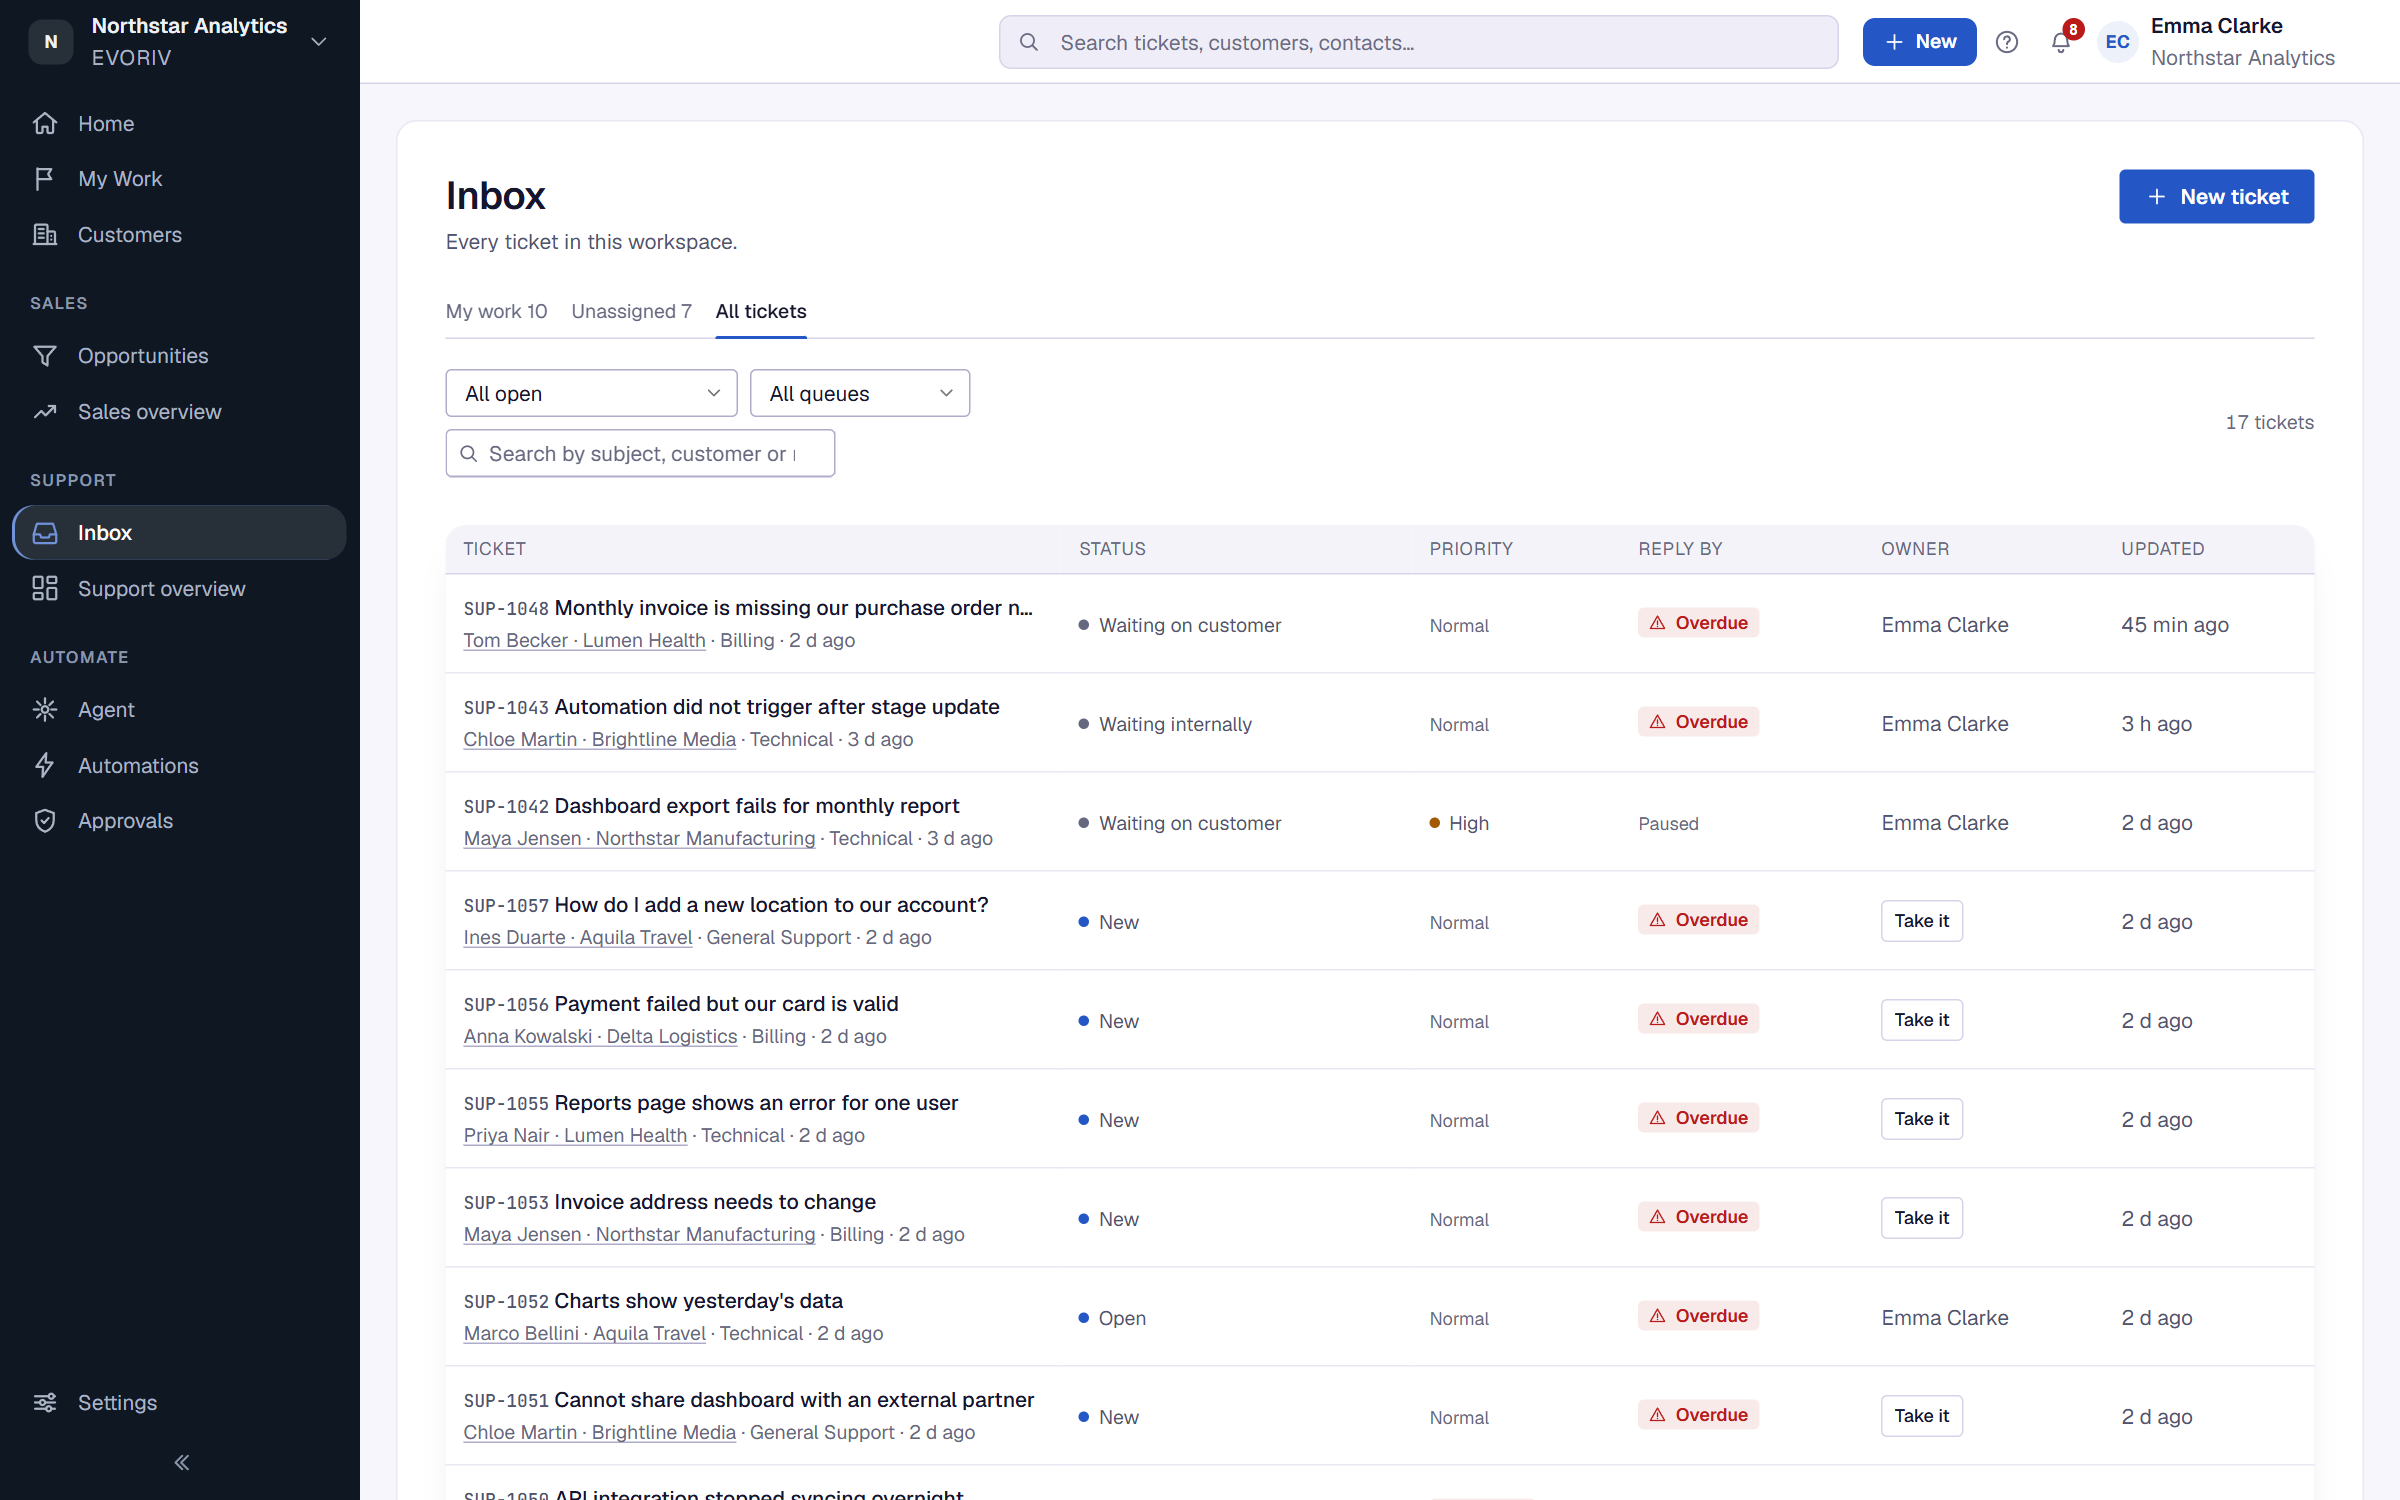The width and height of the screenshot is (2400, 1500).
Task: Open the Home sidebar icon
Action: pos(45,123)
